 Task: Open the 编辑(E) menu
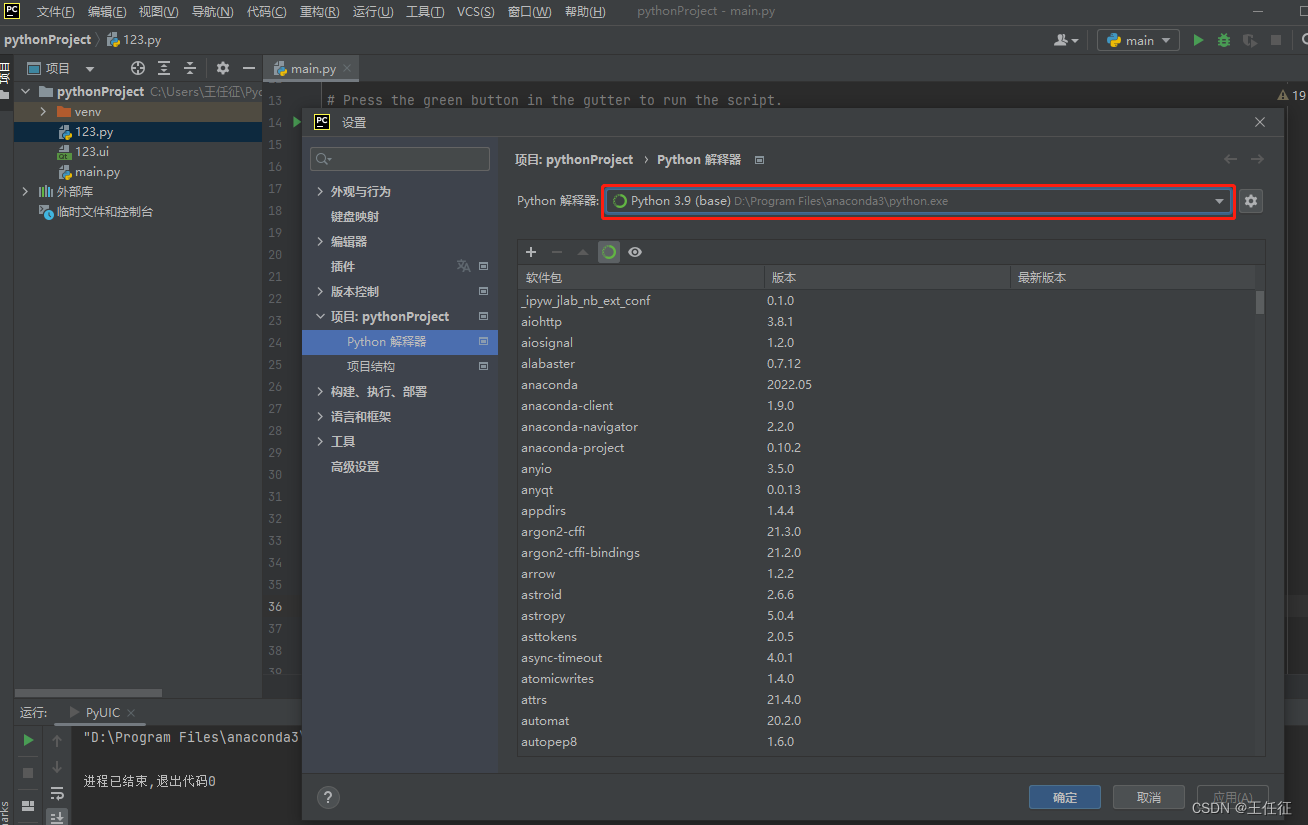pos(107,12)
